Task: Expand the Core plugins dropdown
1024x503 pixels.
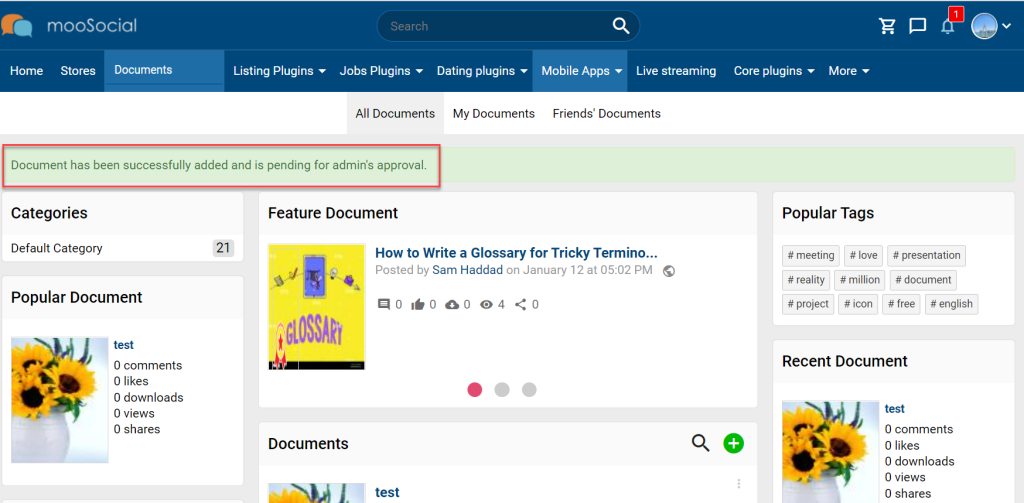Action: click(774, 71)
